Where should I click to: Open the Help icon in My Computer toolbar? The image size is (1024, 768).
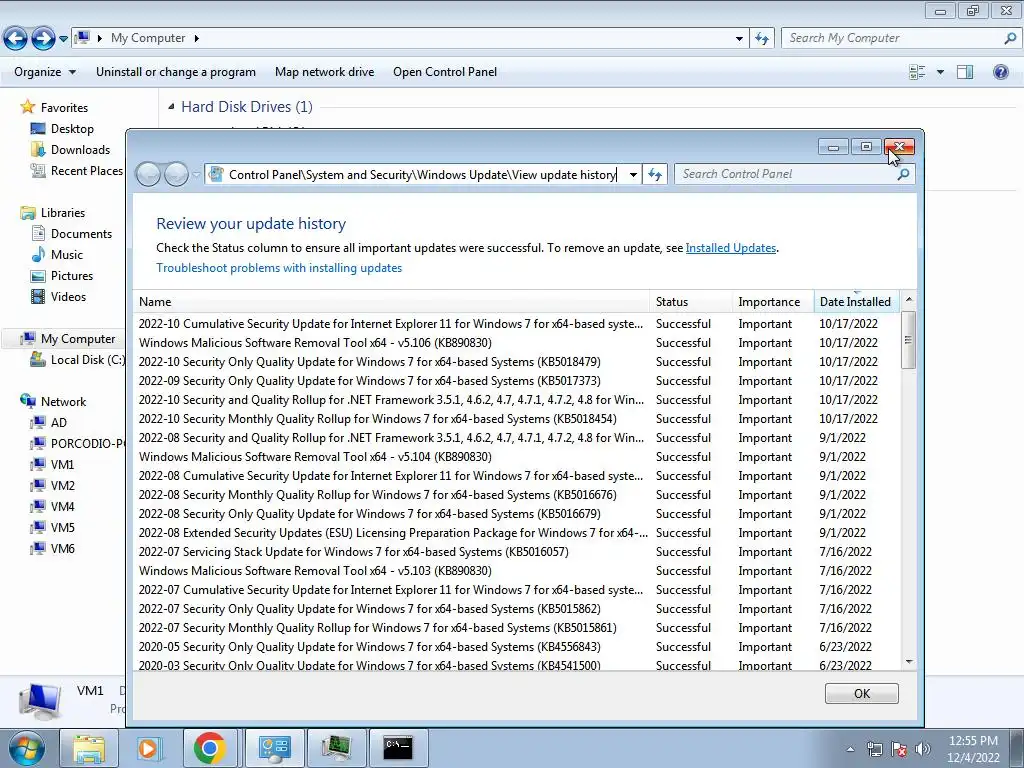1000,72
